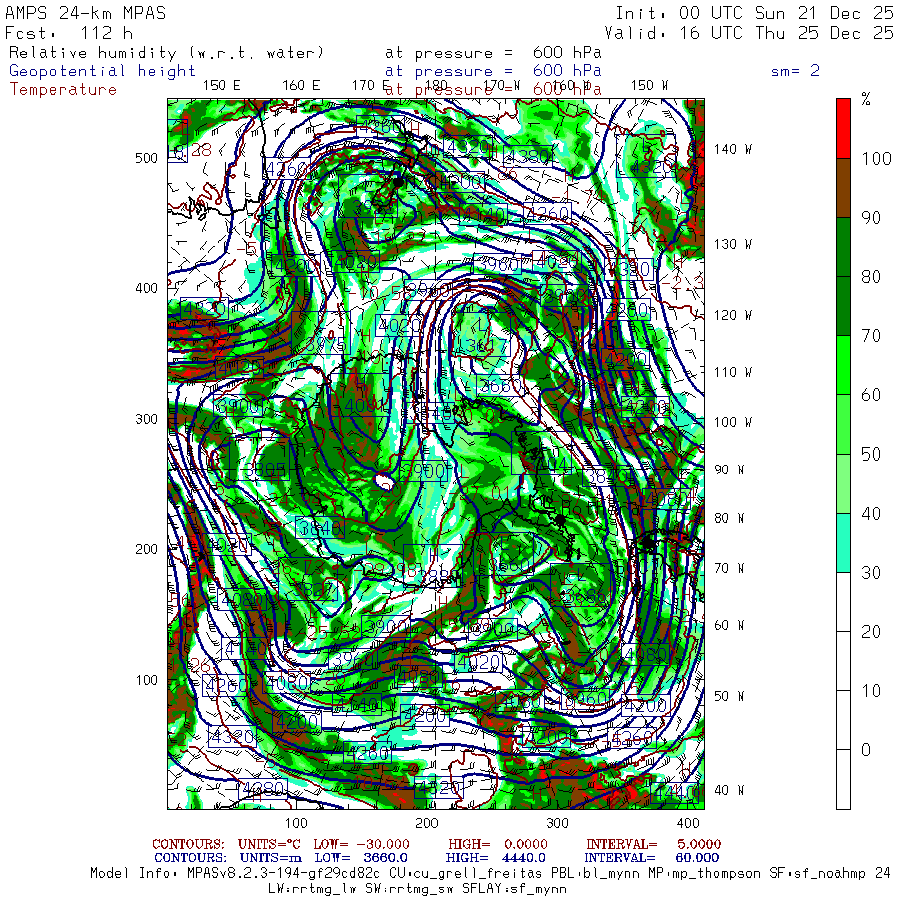The image size is (900, 900).
Task: Click the red 'LOW= -30.000' footer value
Action: coord(361,844)
